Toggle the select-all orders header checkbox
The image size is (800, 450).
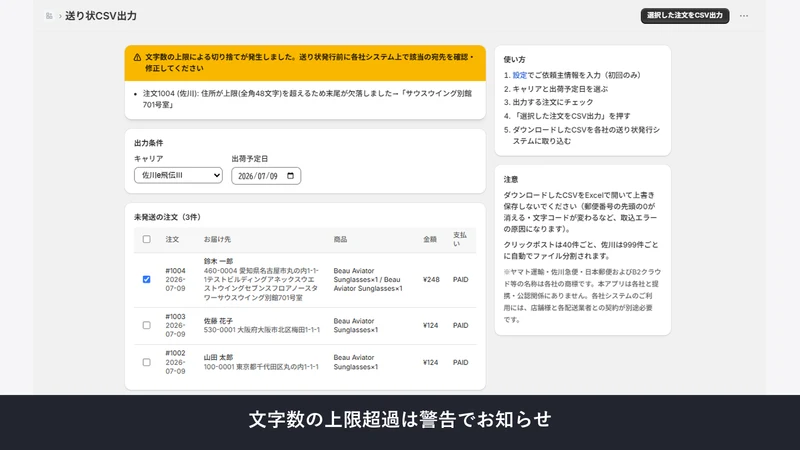coord(146,239)
